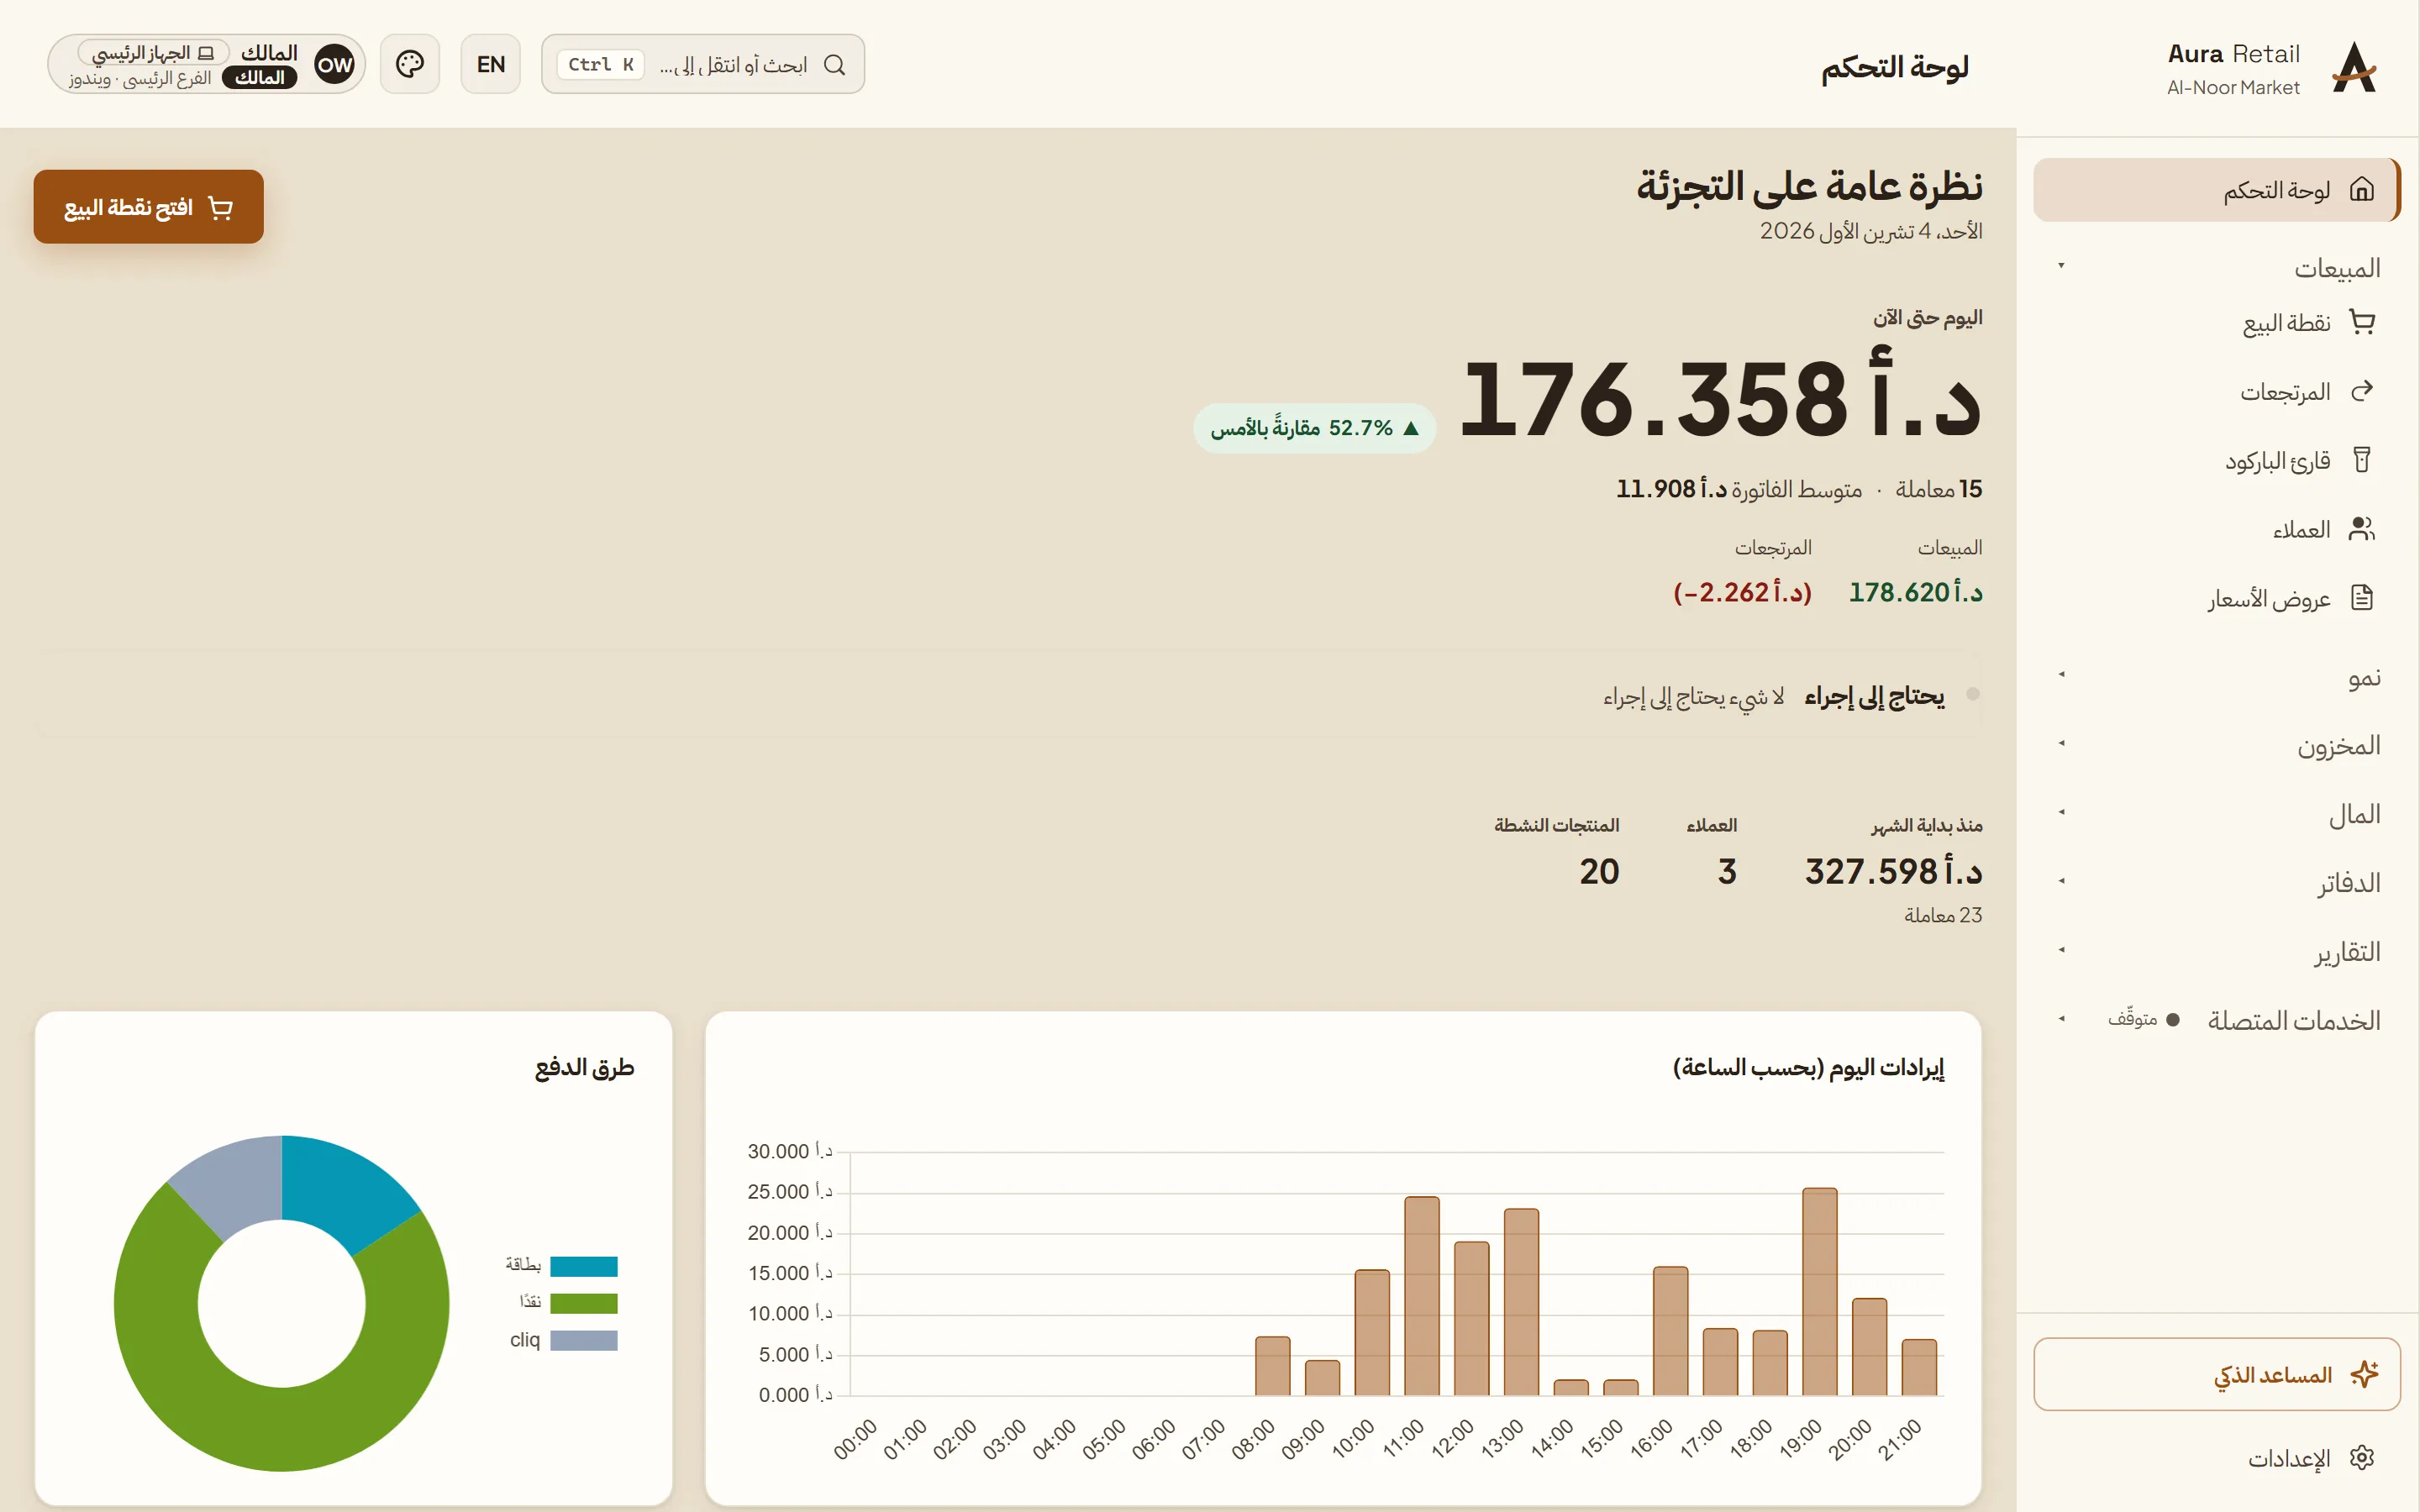Switch language with the EN button
This screenshot has height=1512, width=2420.
490,64
